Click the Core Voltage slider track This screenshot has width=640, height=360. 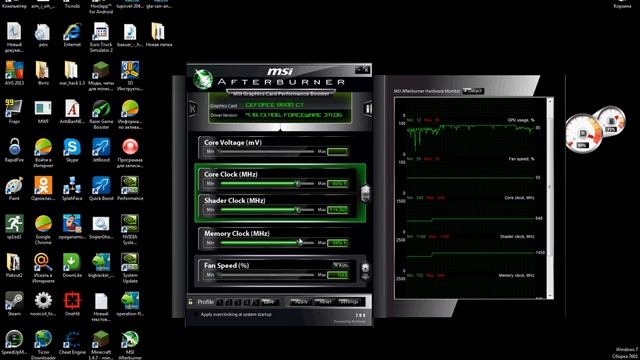click(267, 152)
